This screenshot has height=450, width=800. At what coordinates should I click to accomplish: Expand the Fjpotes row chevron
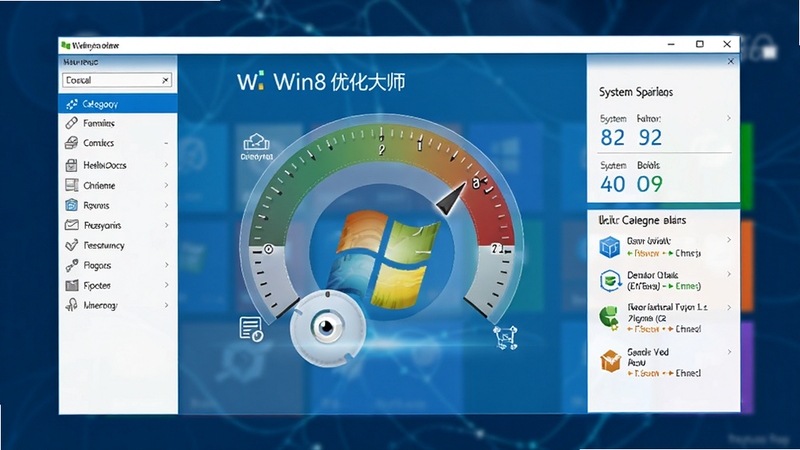(166, 285)
